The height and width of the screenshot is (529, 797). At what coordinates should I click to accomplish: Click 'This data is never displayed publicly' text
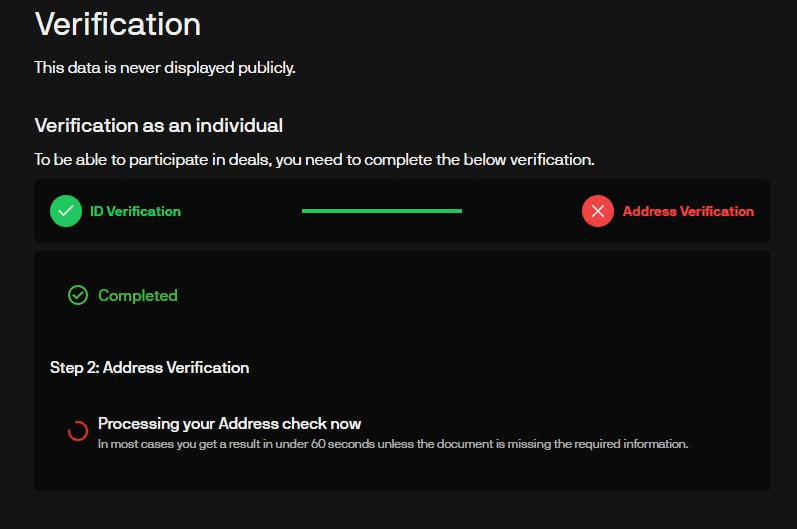click(165, 68)
